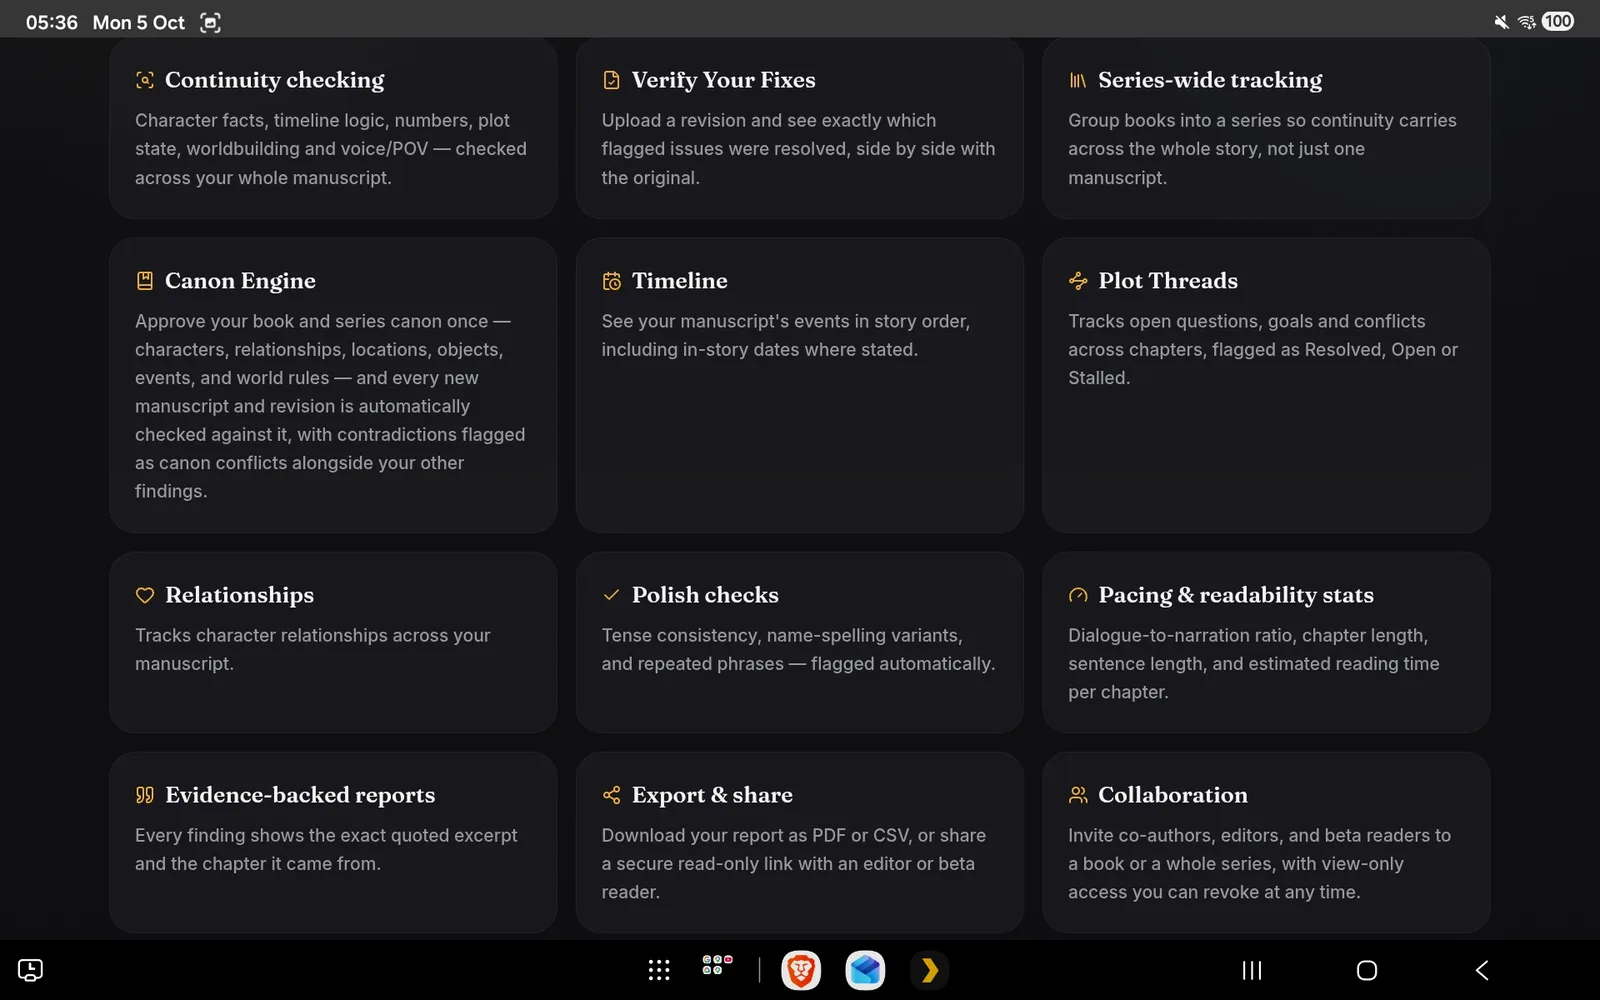1600x1000 pixels.
Task: Click the 'See your manuscript's events' description
Action: (x=786, y=335)
